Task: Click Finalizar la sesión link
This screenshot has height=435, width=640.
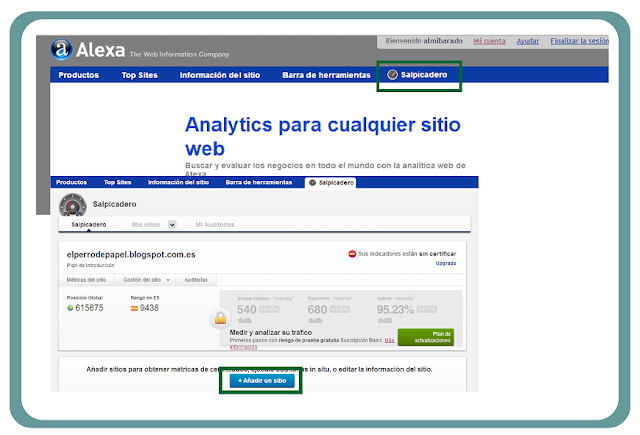Action: [x=579, y=41]
